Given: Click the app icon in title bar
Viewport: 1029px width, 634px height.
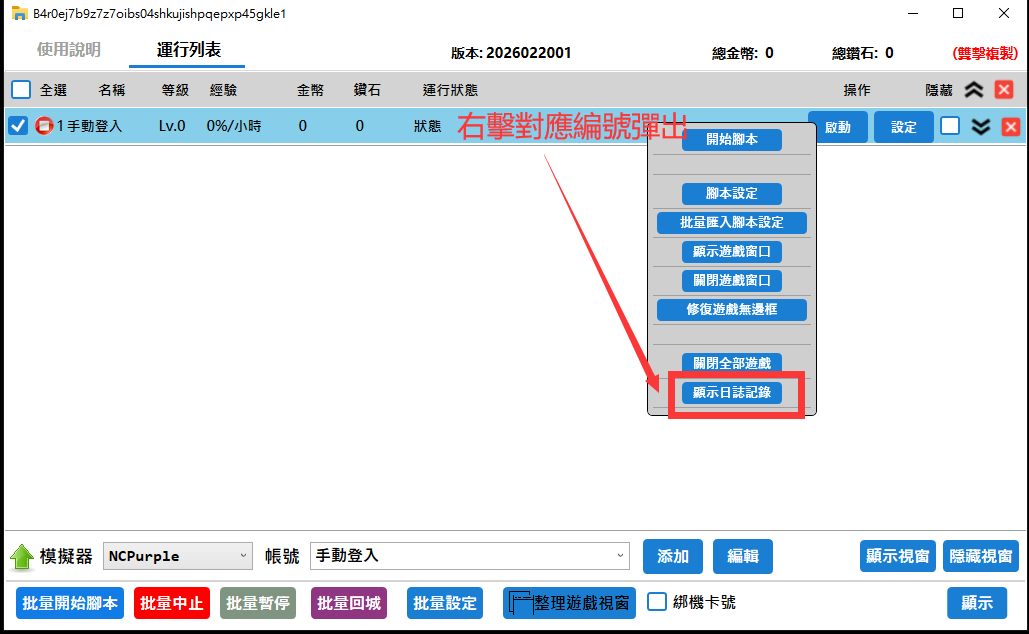Looking at the screenshot, I should [17, 14].
